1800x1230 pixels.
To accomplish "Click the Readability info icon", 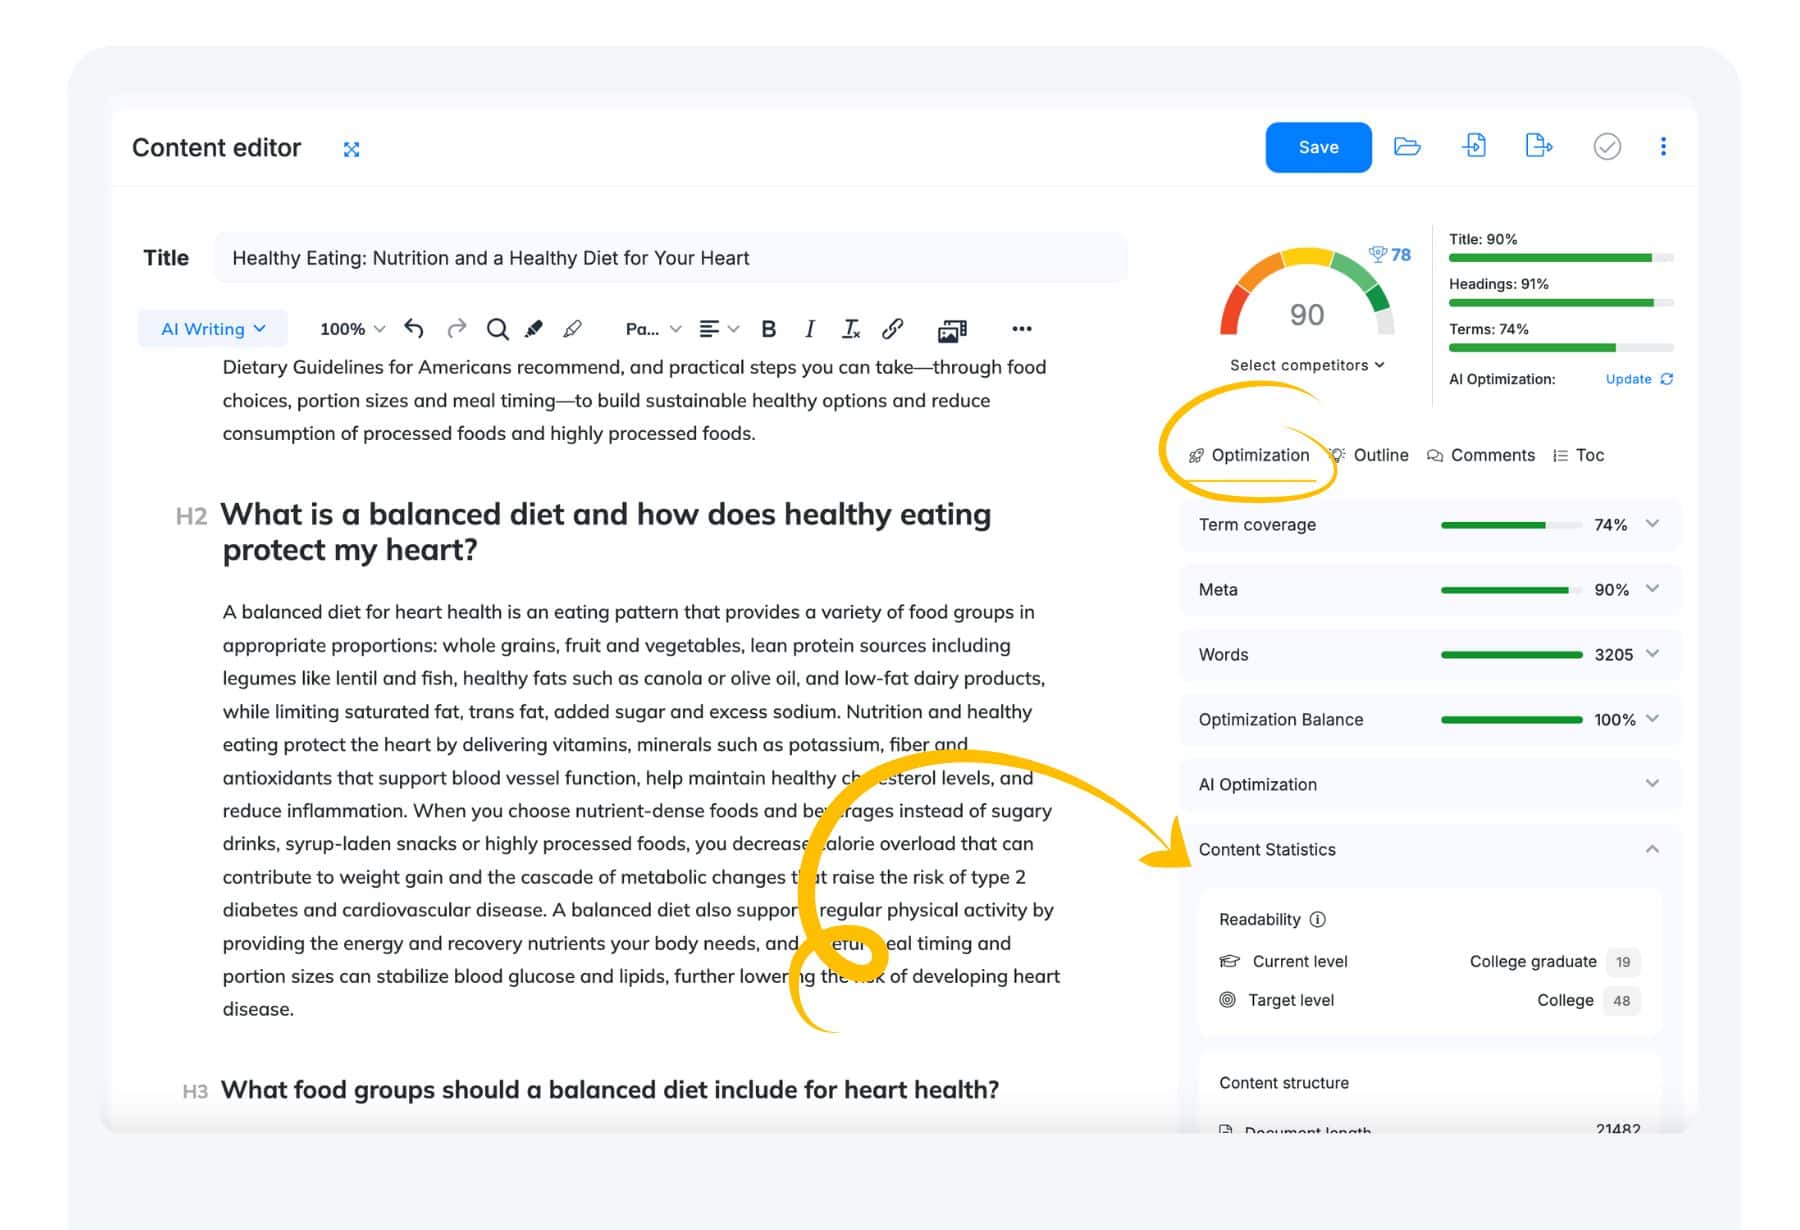I will (x=1318, y=919).
